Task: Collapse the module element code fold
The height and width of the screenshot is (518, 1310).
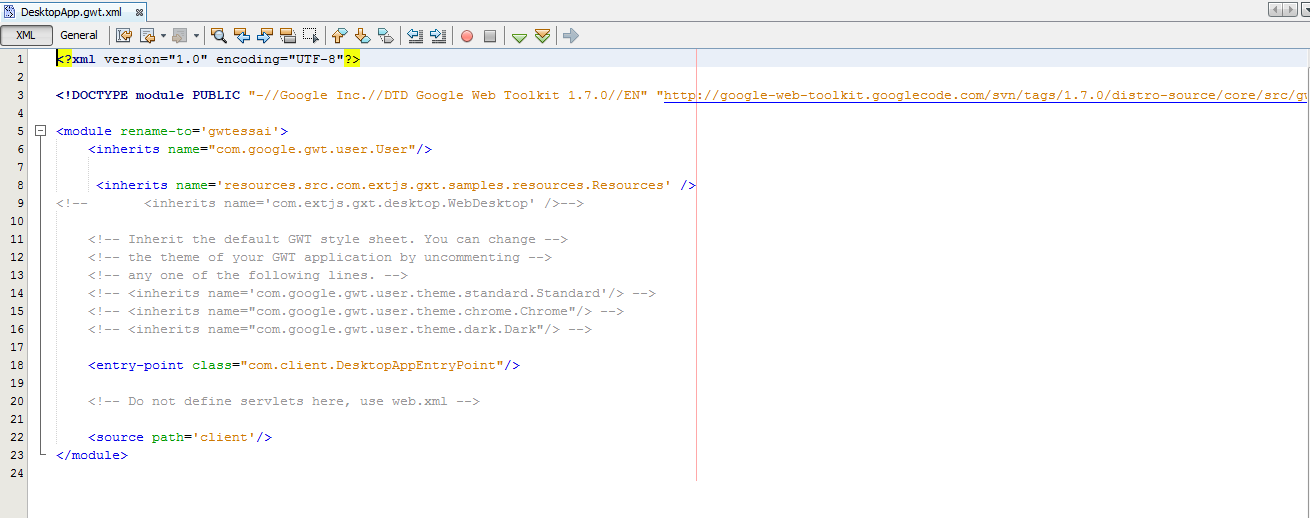Action: [40, 131]
